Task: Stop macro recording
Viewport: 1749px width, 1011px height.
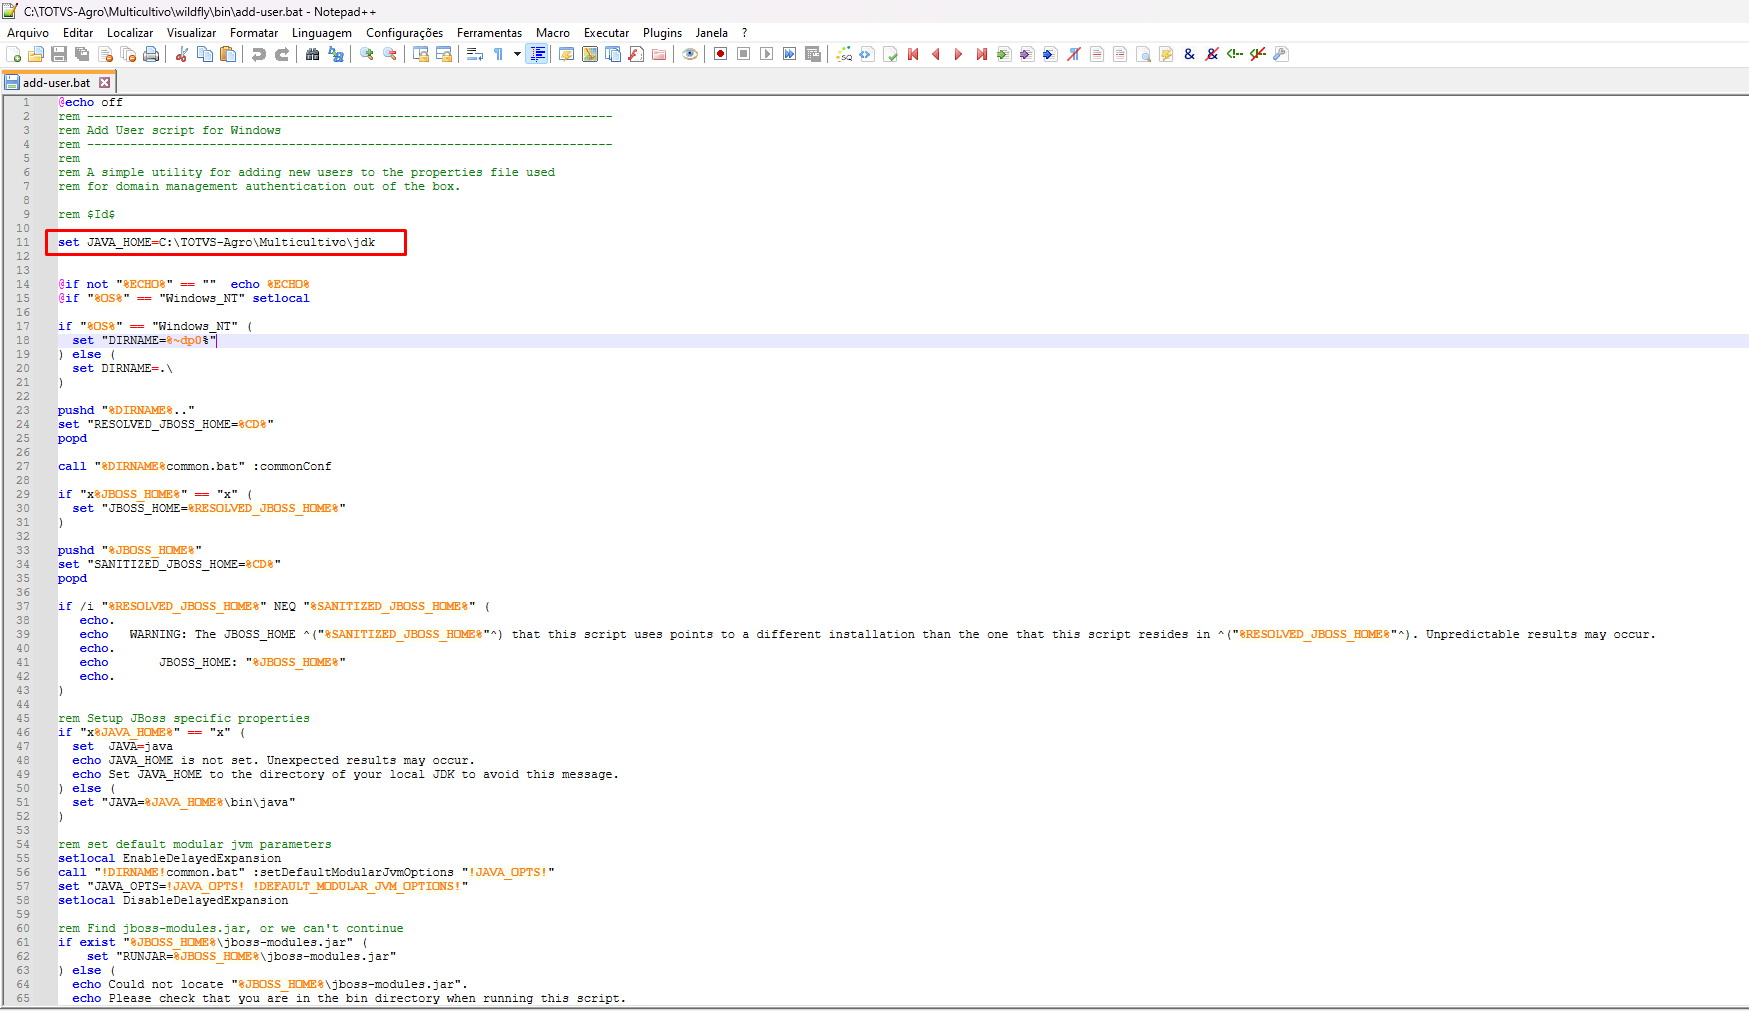Action: click(x=744, y=54)
